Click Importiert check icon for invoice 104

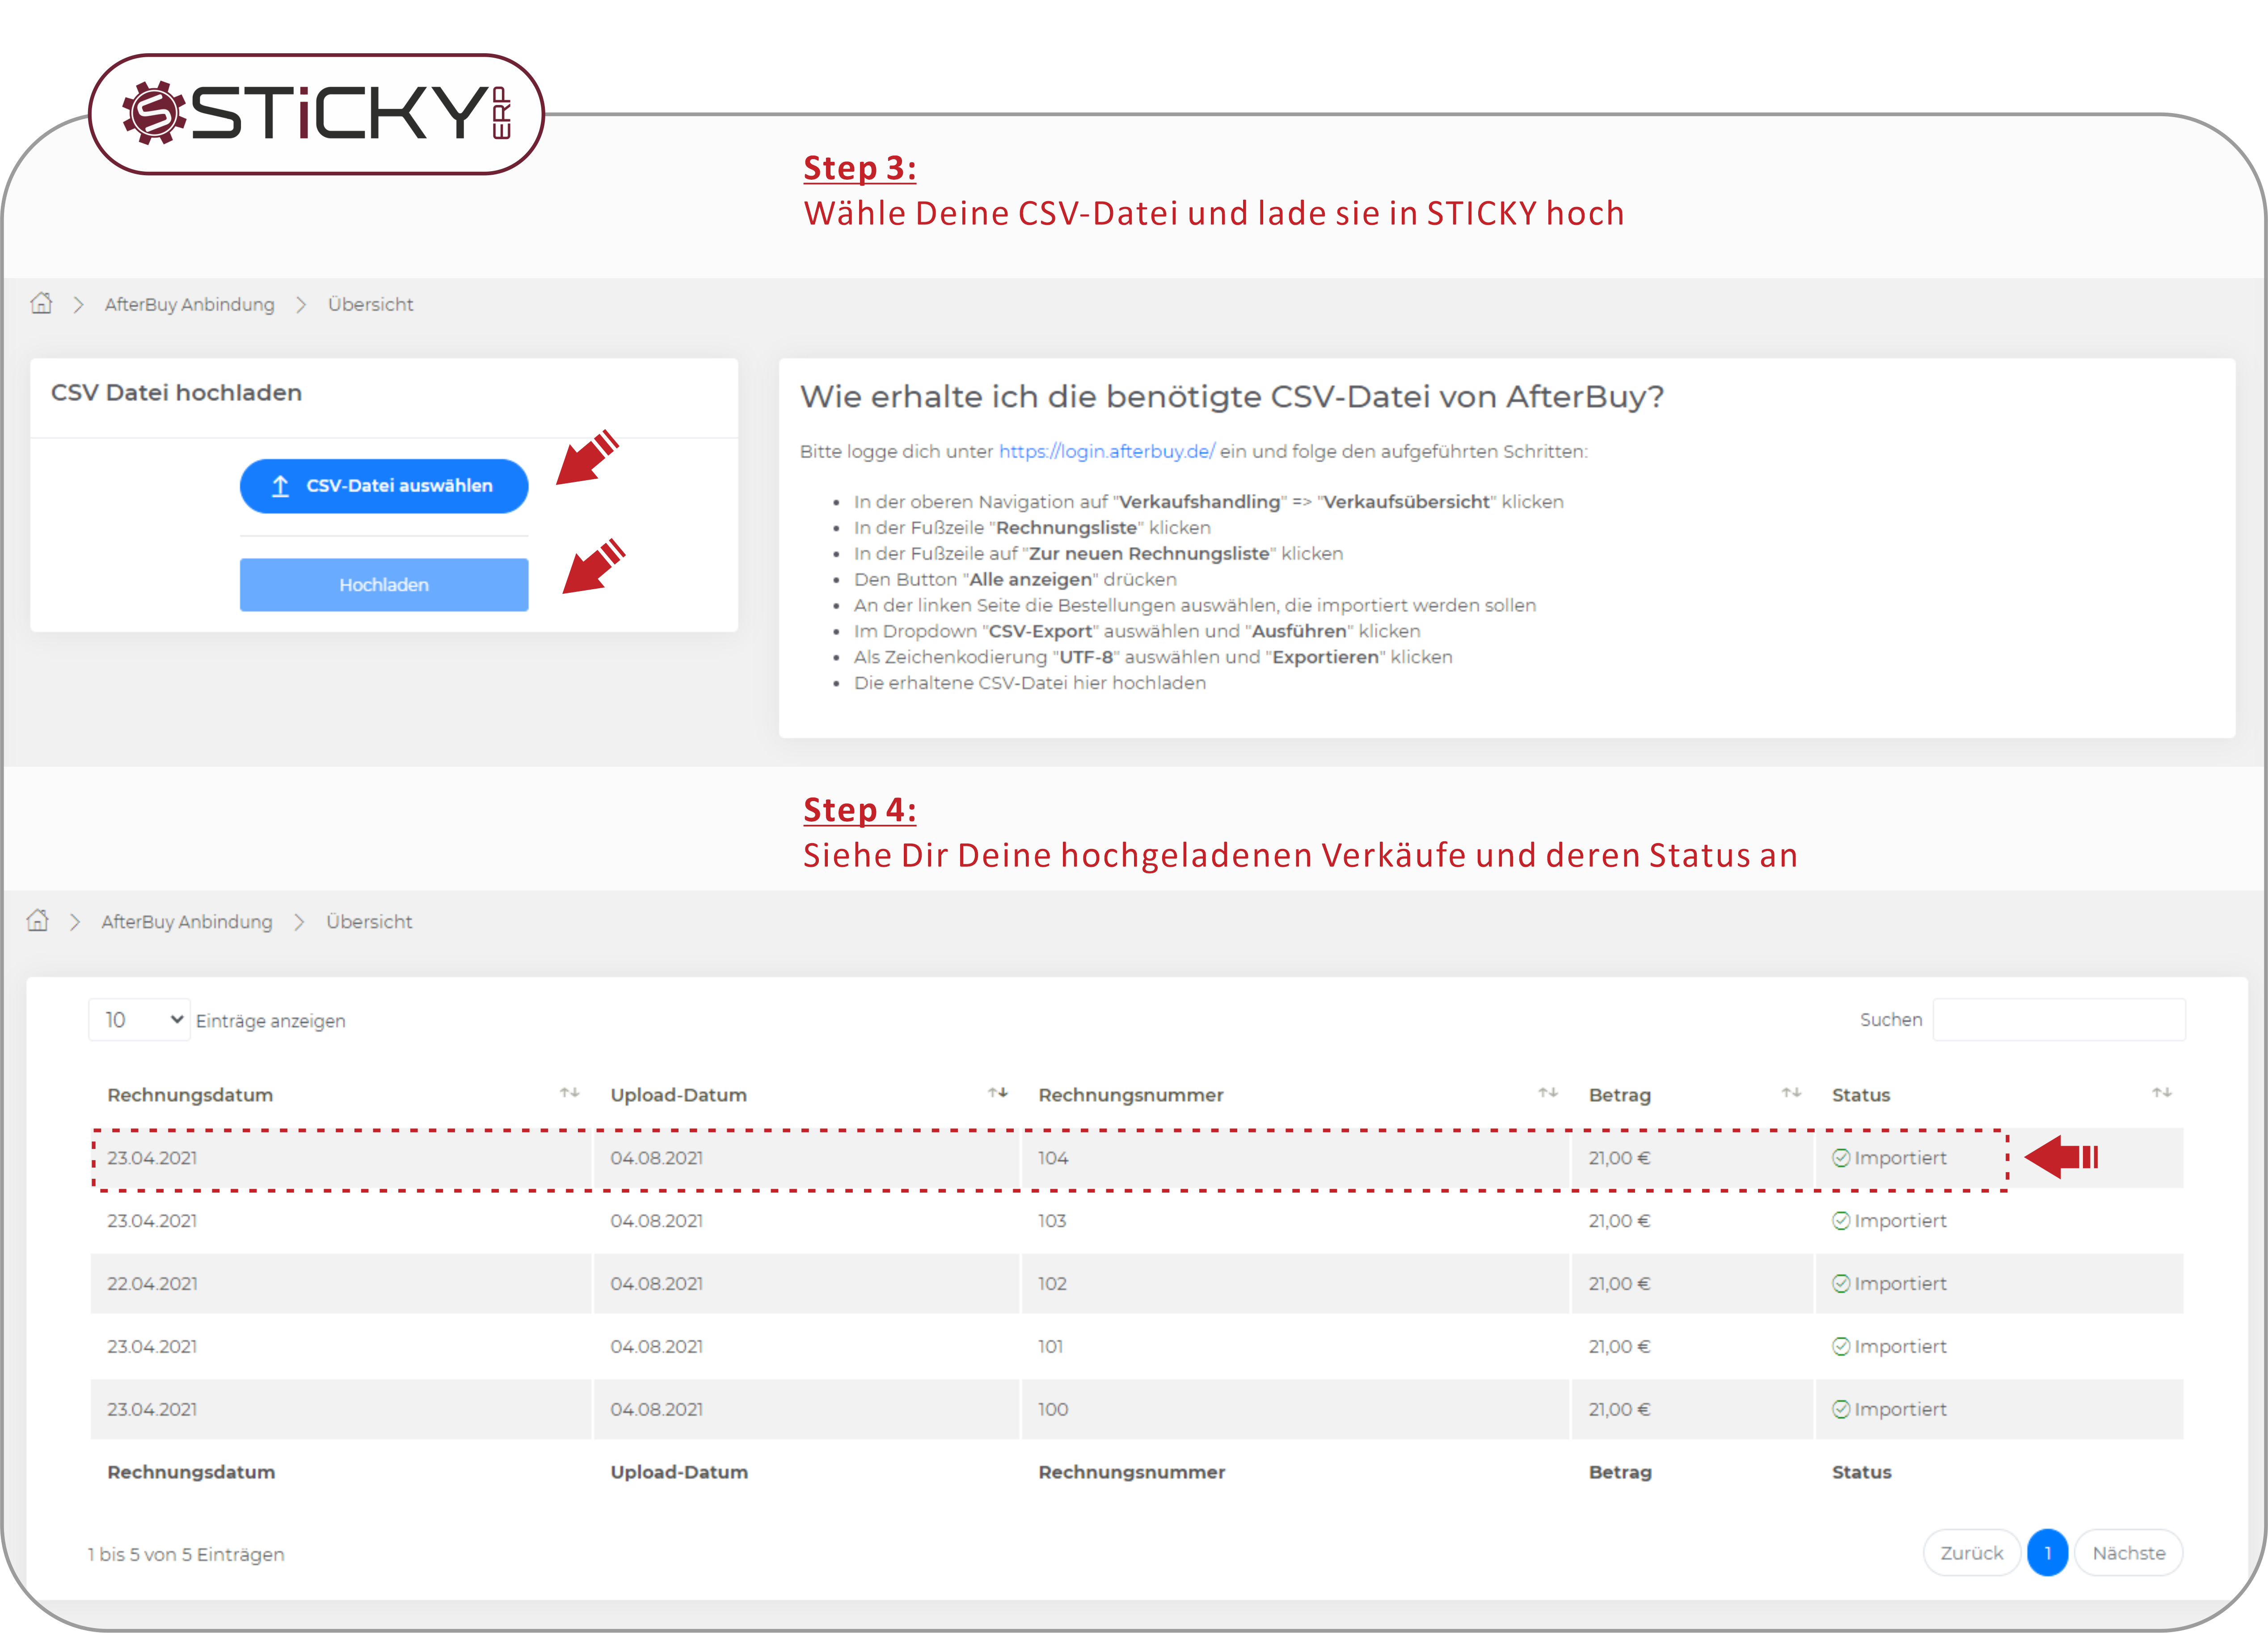1841,1158
